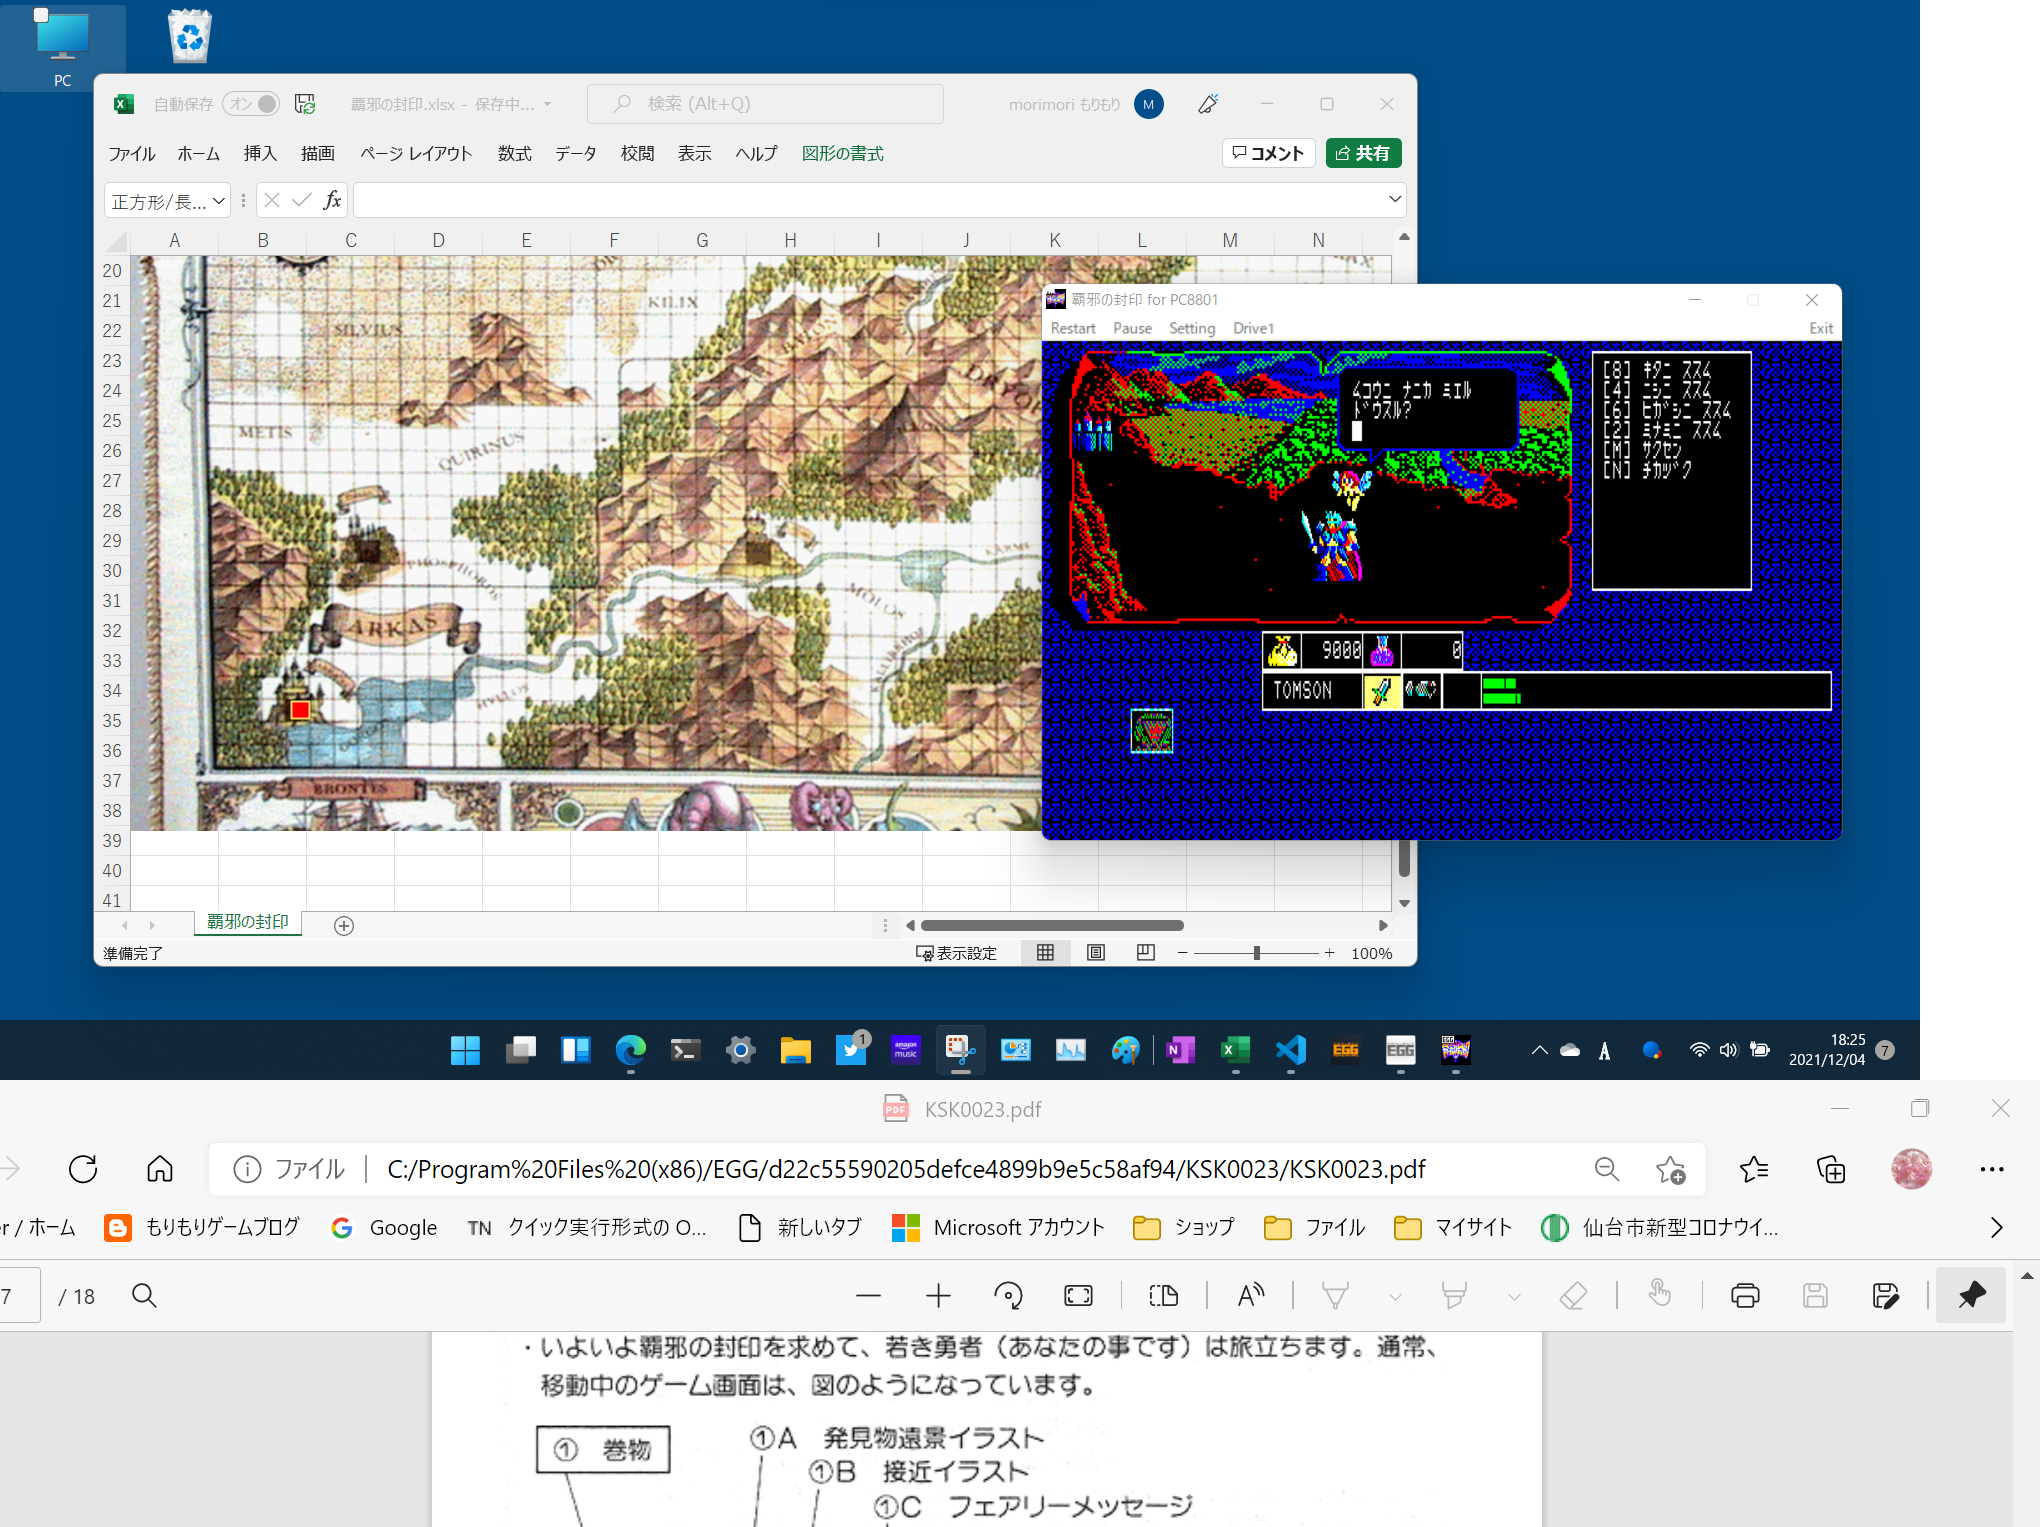Toggle the AutoSave switch in Excel
The width and height of the screenshot is (2040, 1527).
[251, 104]
